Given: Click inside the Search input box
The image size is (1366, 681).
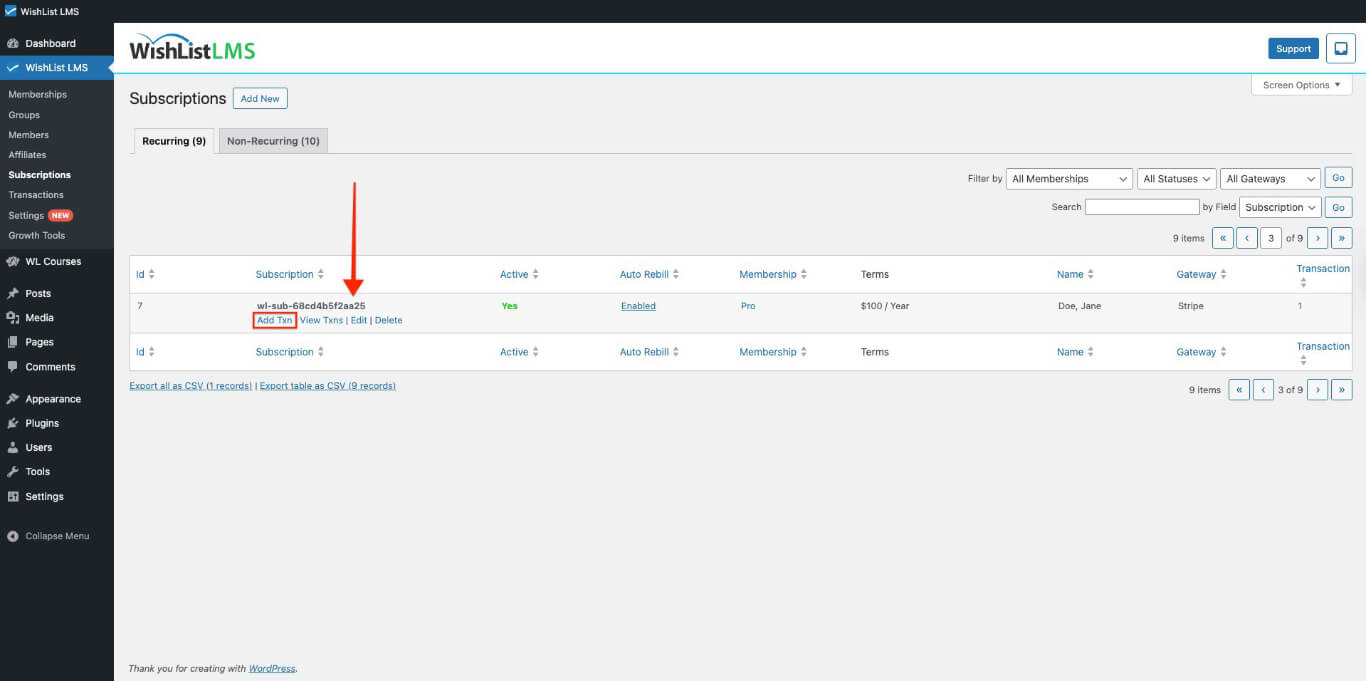Looking at the screenshot, I should pyautogui.click(x=1142, y=207).
